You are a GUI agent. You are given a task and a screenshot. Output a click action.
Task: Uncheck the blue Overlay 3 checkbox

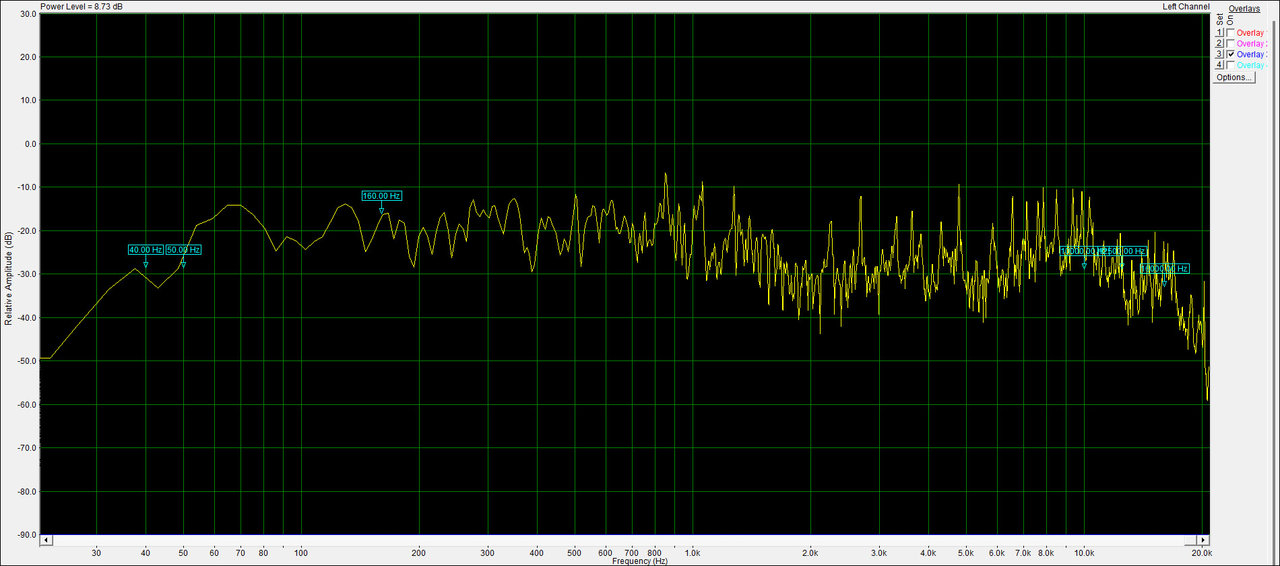click(x=1230, y=54)
